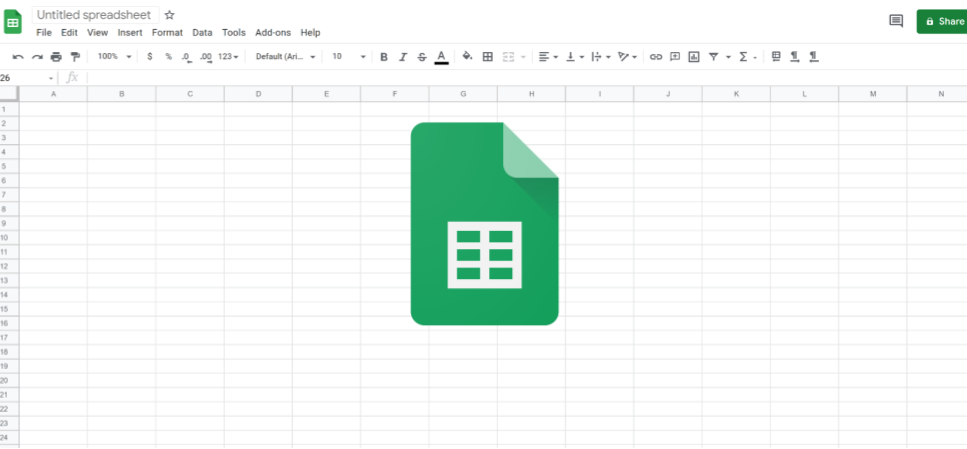Toggle italic formatting
The width and height of the screenshot is (967, 449).
coord(403,57)
